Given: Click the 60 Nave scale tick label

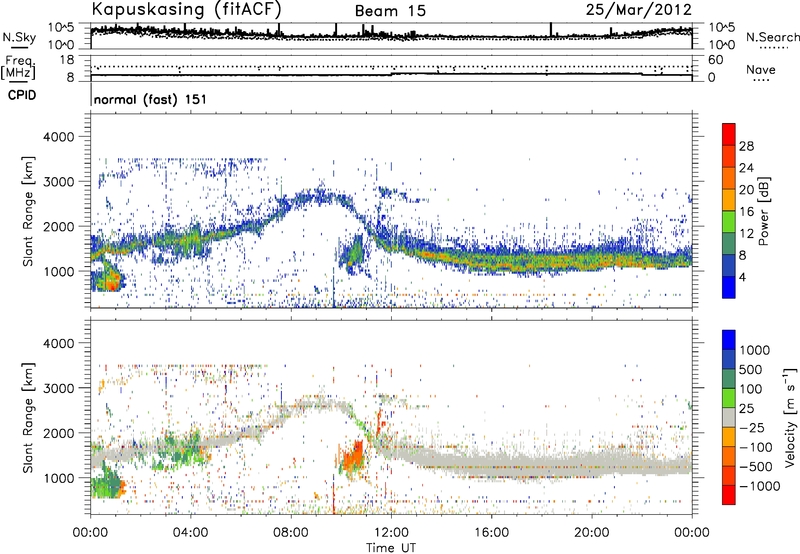Looking at the screenshot, I should [715, 60].
